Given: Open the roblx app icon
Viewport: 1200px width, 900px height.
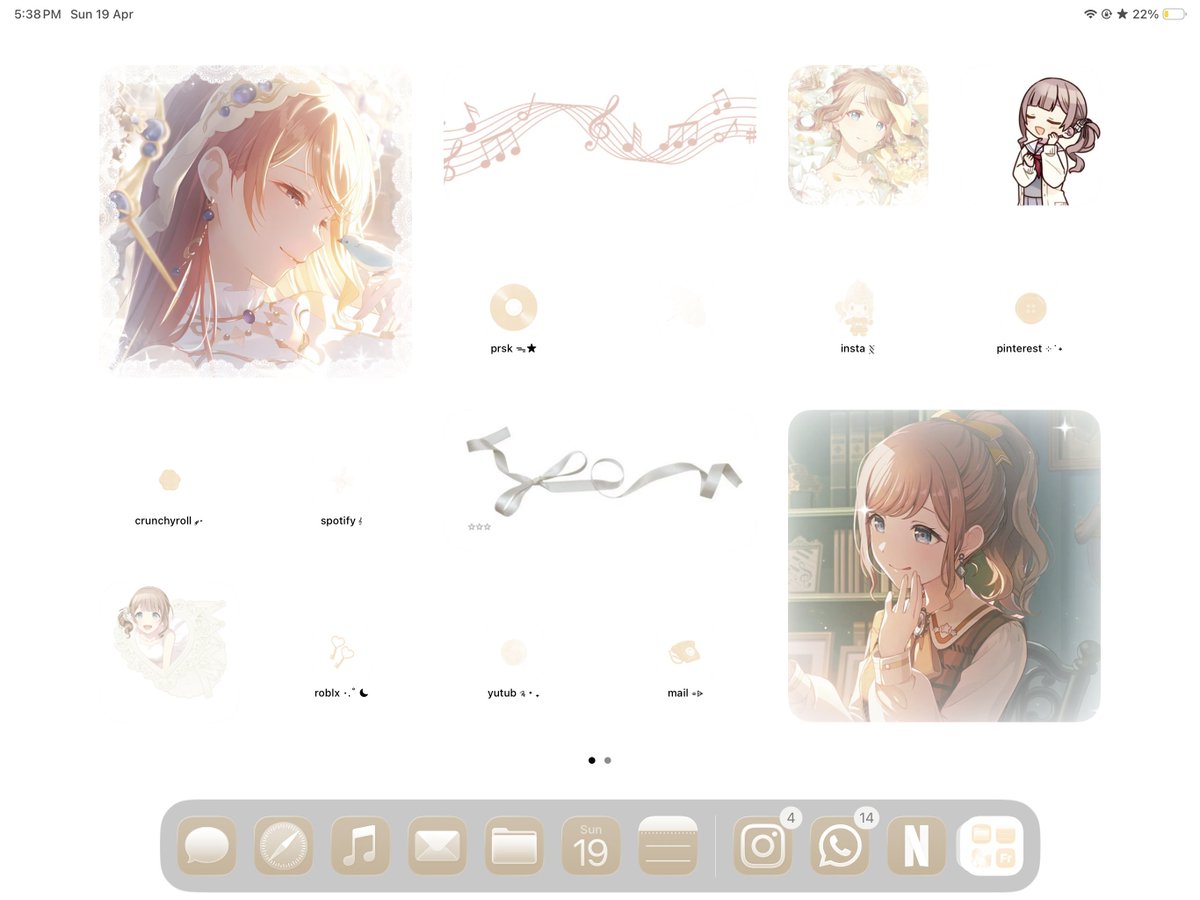Looking at the screenshot, I should 342,652.
